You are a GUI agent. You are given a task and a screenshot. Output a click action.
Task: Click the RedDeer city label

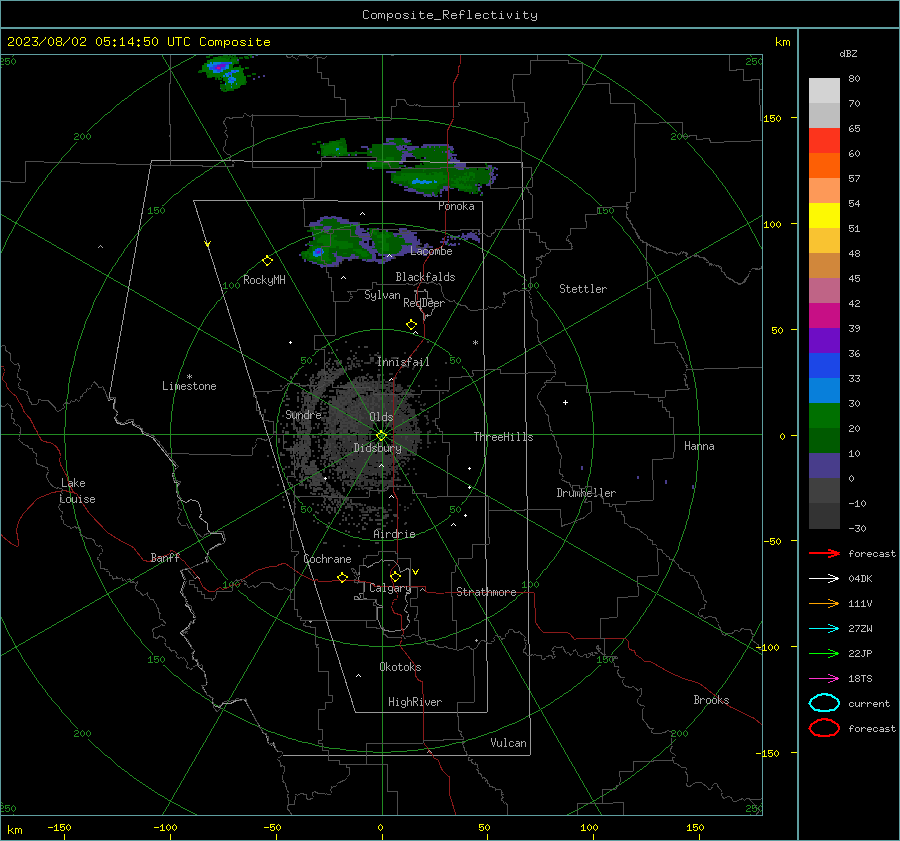click(424, 303)
